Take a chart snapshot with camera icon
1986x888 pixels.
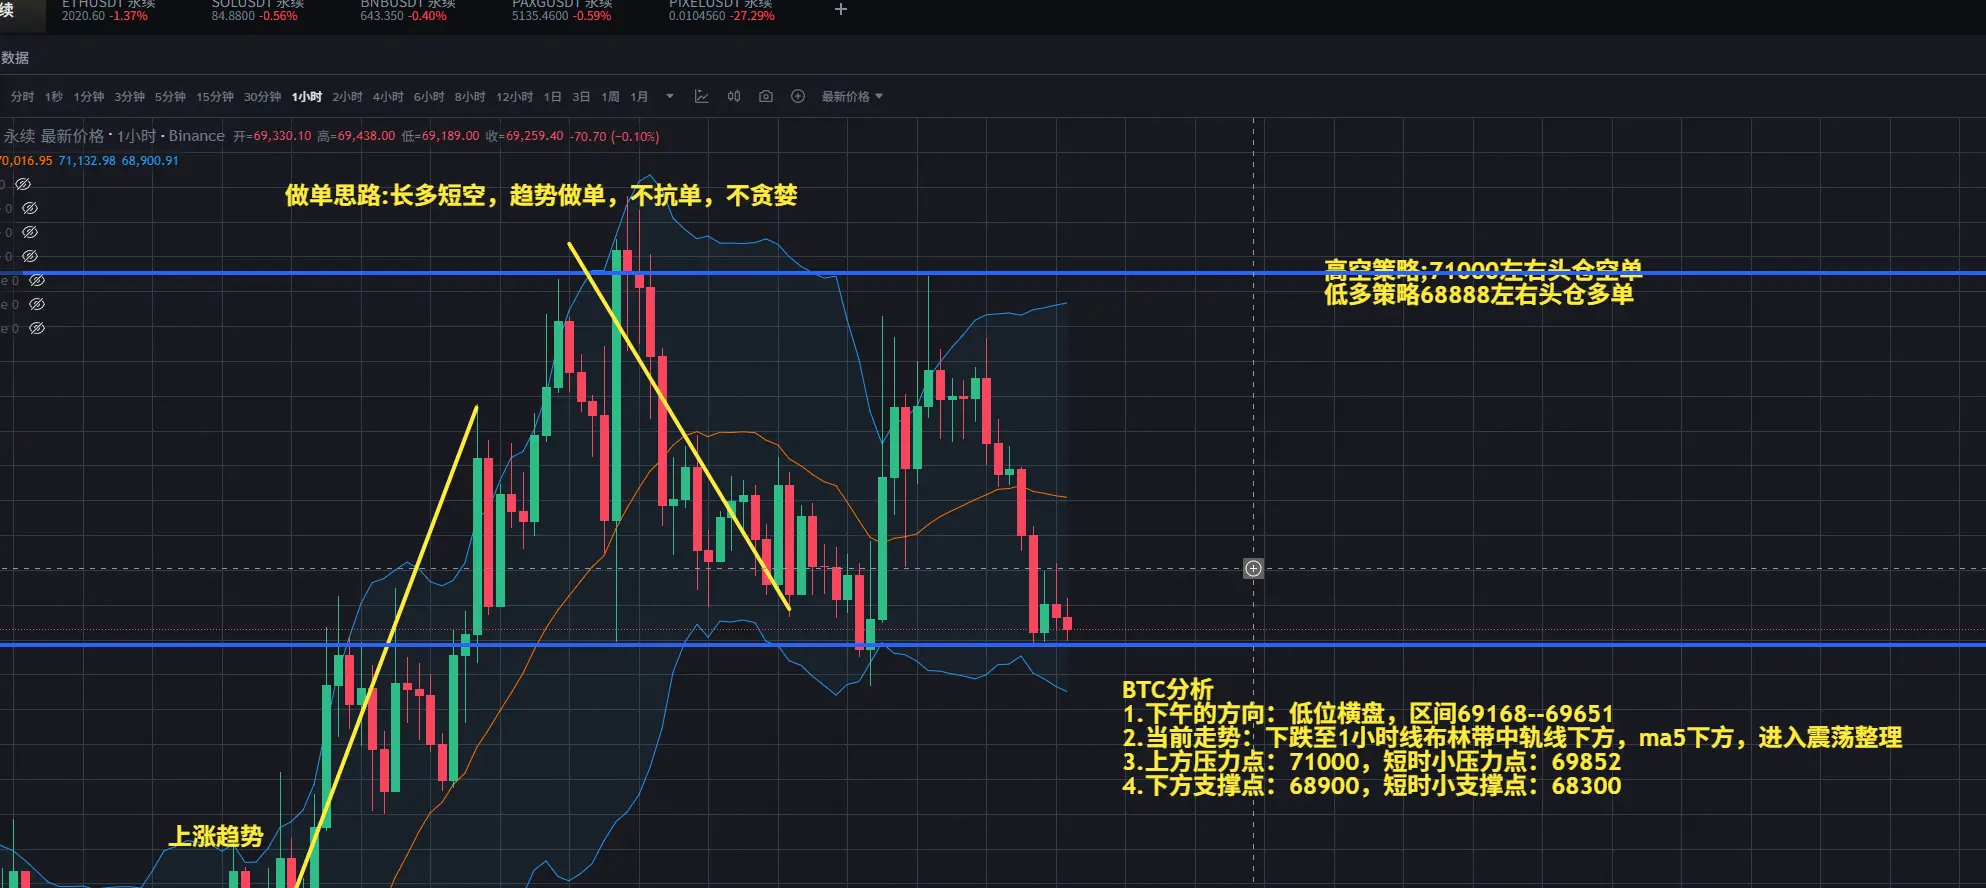[x=766, y=97]
